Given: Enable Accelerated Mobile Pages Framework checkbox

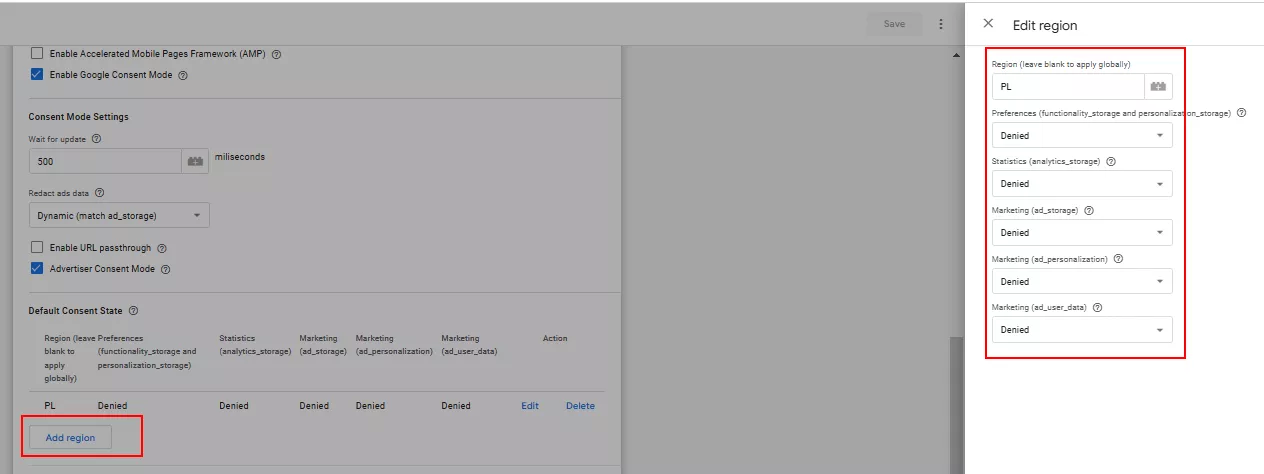Looking at the screenshot, I should pyautogui.click(x=37, y=54).
